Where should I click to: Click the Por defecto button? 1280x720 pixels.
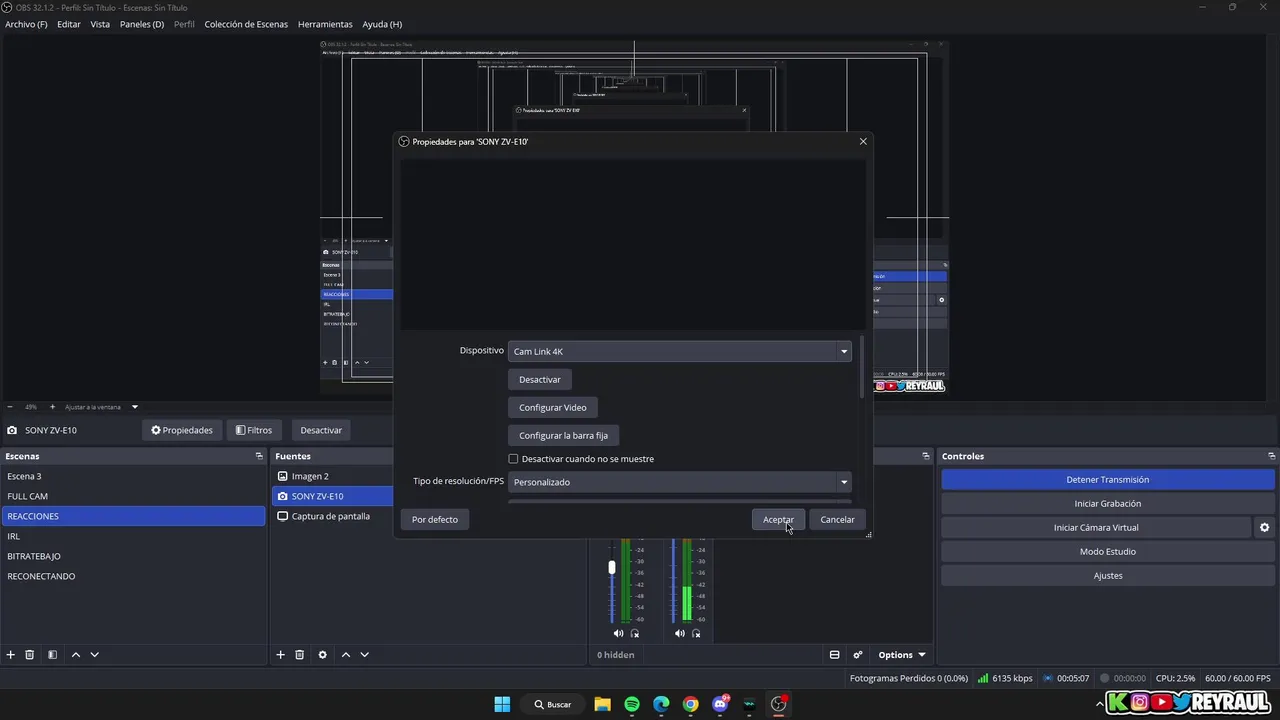click(435, 519)
